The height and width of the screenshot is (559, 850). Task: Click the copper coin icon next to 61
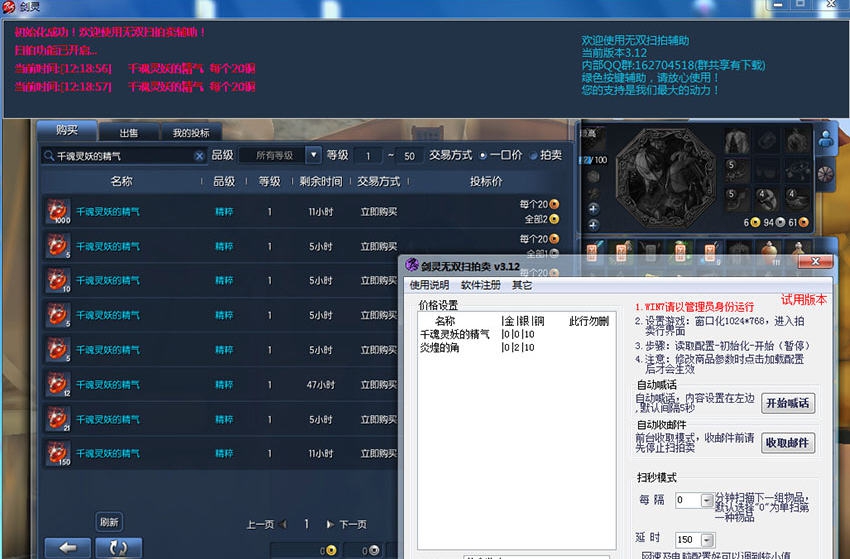(803, 222)
